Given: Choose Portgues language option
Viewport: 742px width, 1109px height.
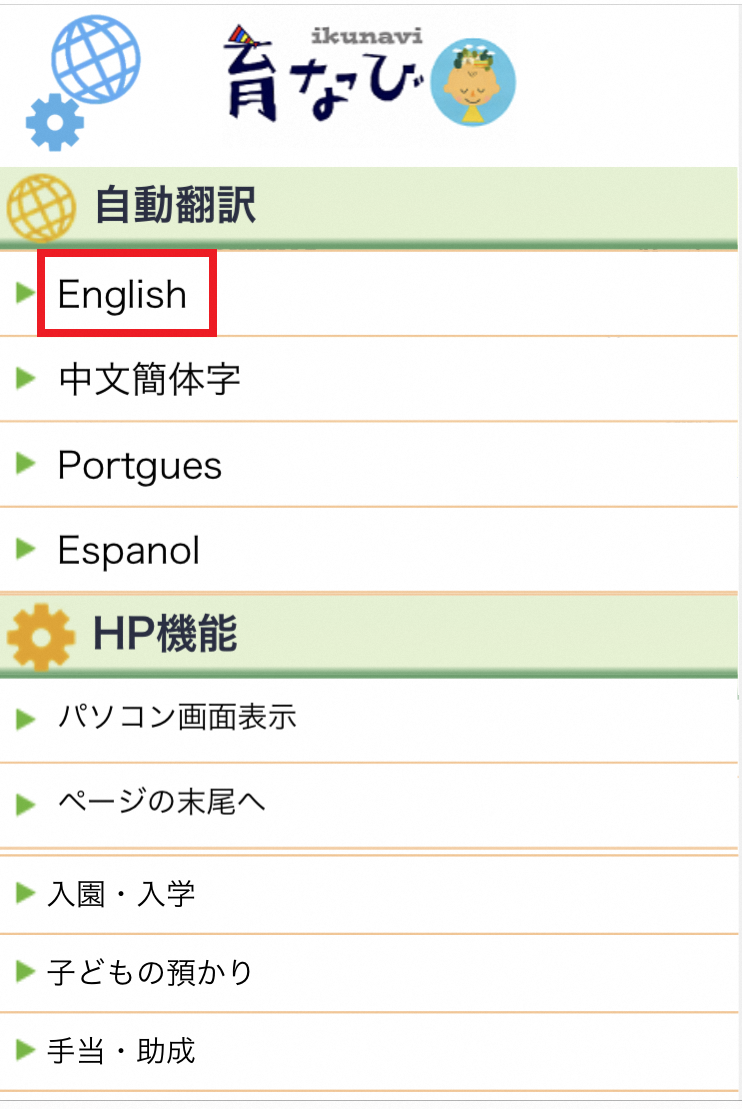Looking at the screenshot, I should 140,465.
